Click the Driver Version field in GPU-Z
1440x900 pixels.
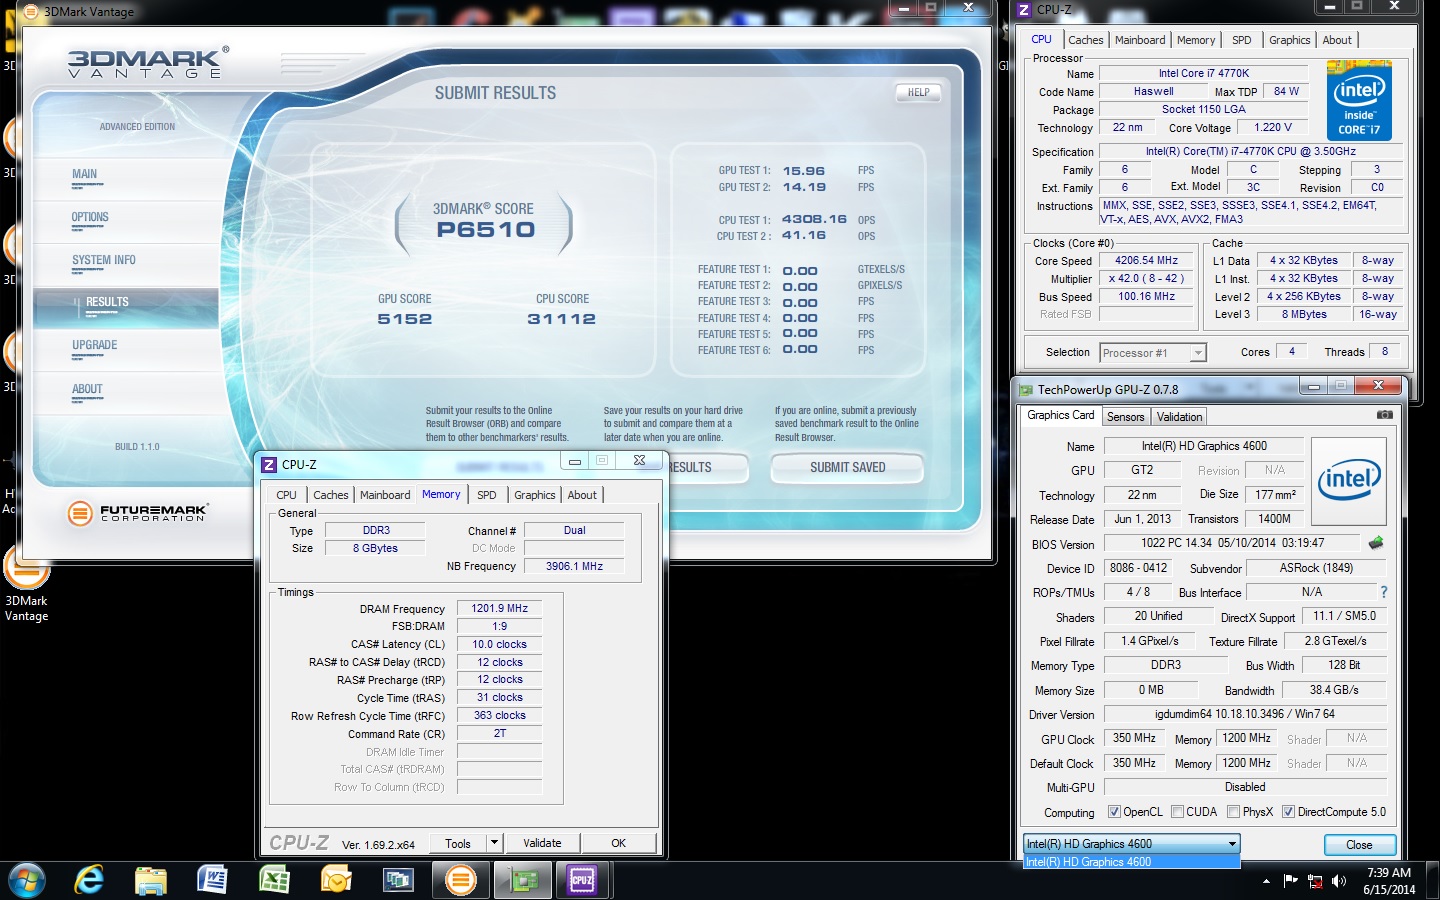[x=1245, y=714]
